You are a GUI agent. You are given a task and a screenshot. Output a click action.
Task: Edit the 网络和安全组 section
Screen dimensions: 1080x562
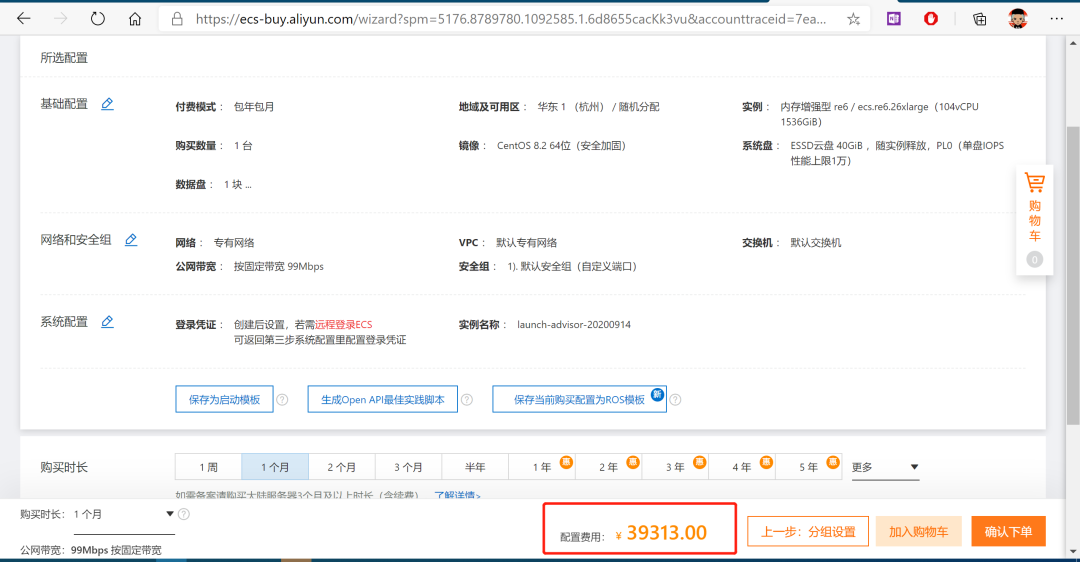[x=131, y=240]
